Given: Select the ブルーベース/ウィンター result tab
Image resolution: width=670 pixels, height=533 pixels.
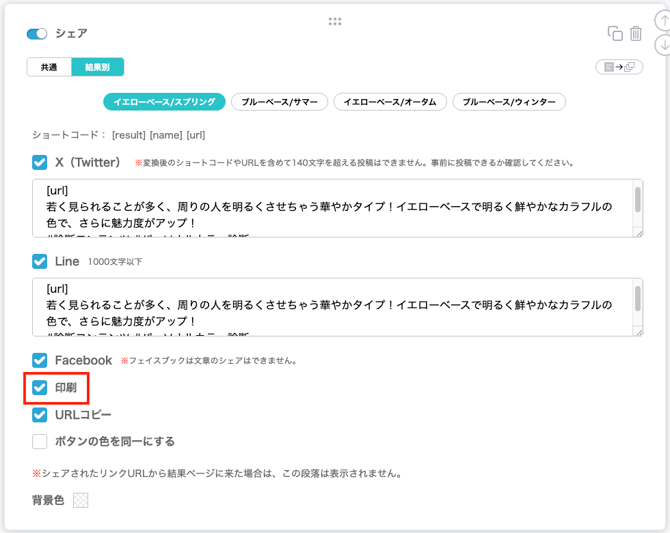Looking at the screenshot, I should [509, 102].
